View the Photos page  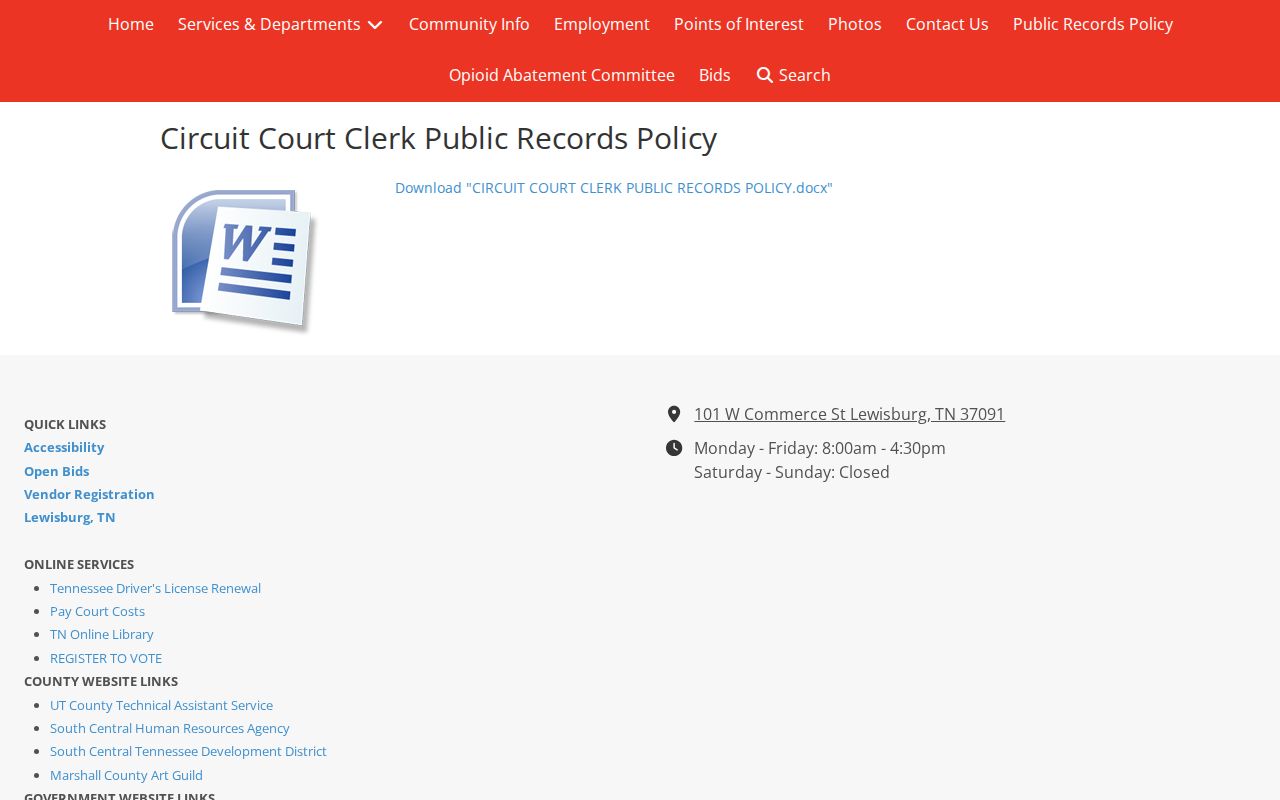point(855,24)
